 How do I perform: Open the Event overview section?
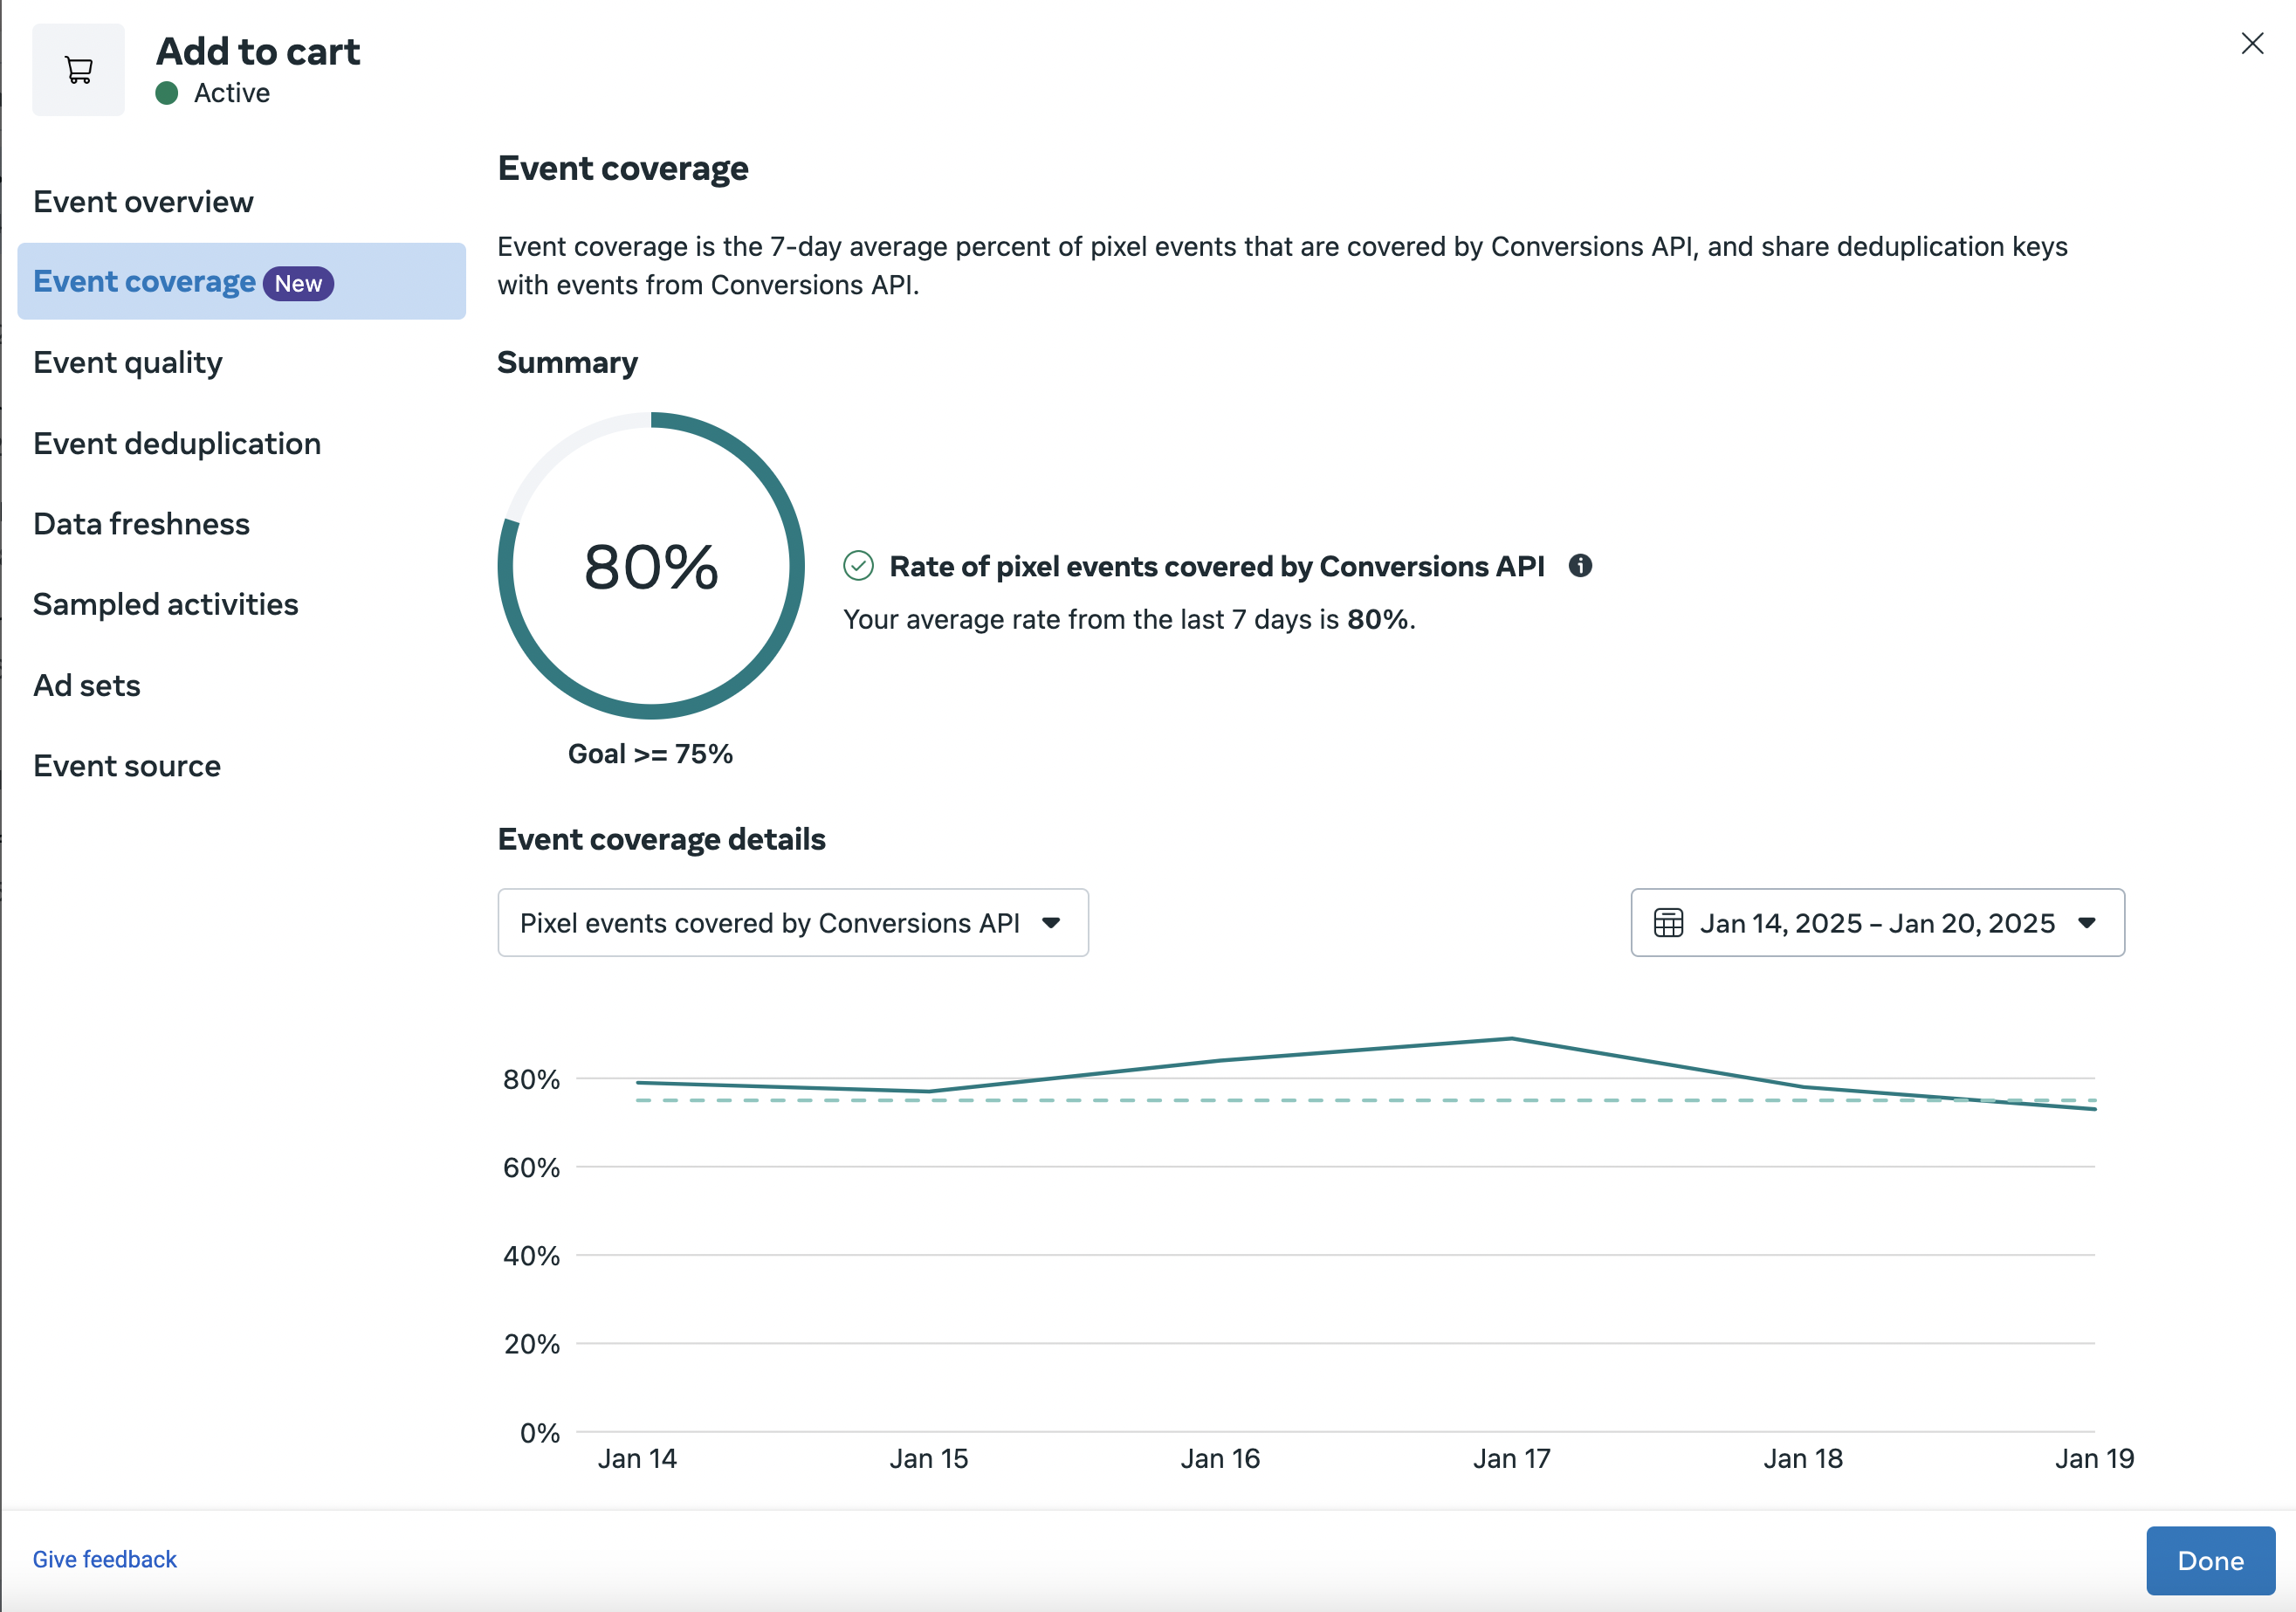(x=143, y=201)
